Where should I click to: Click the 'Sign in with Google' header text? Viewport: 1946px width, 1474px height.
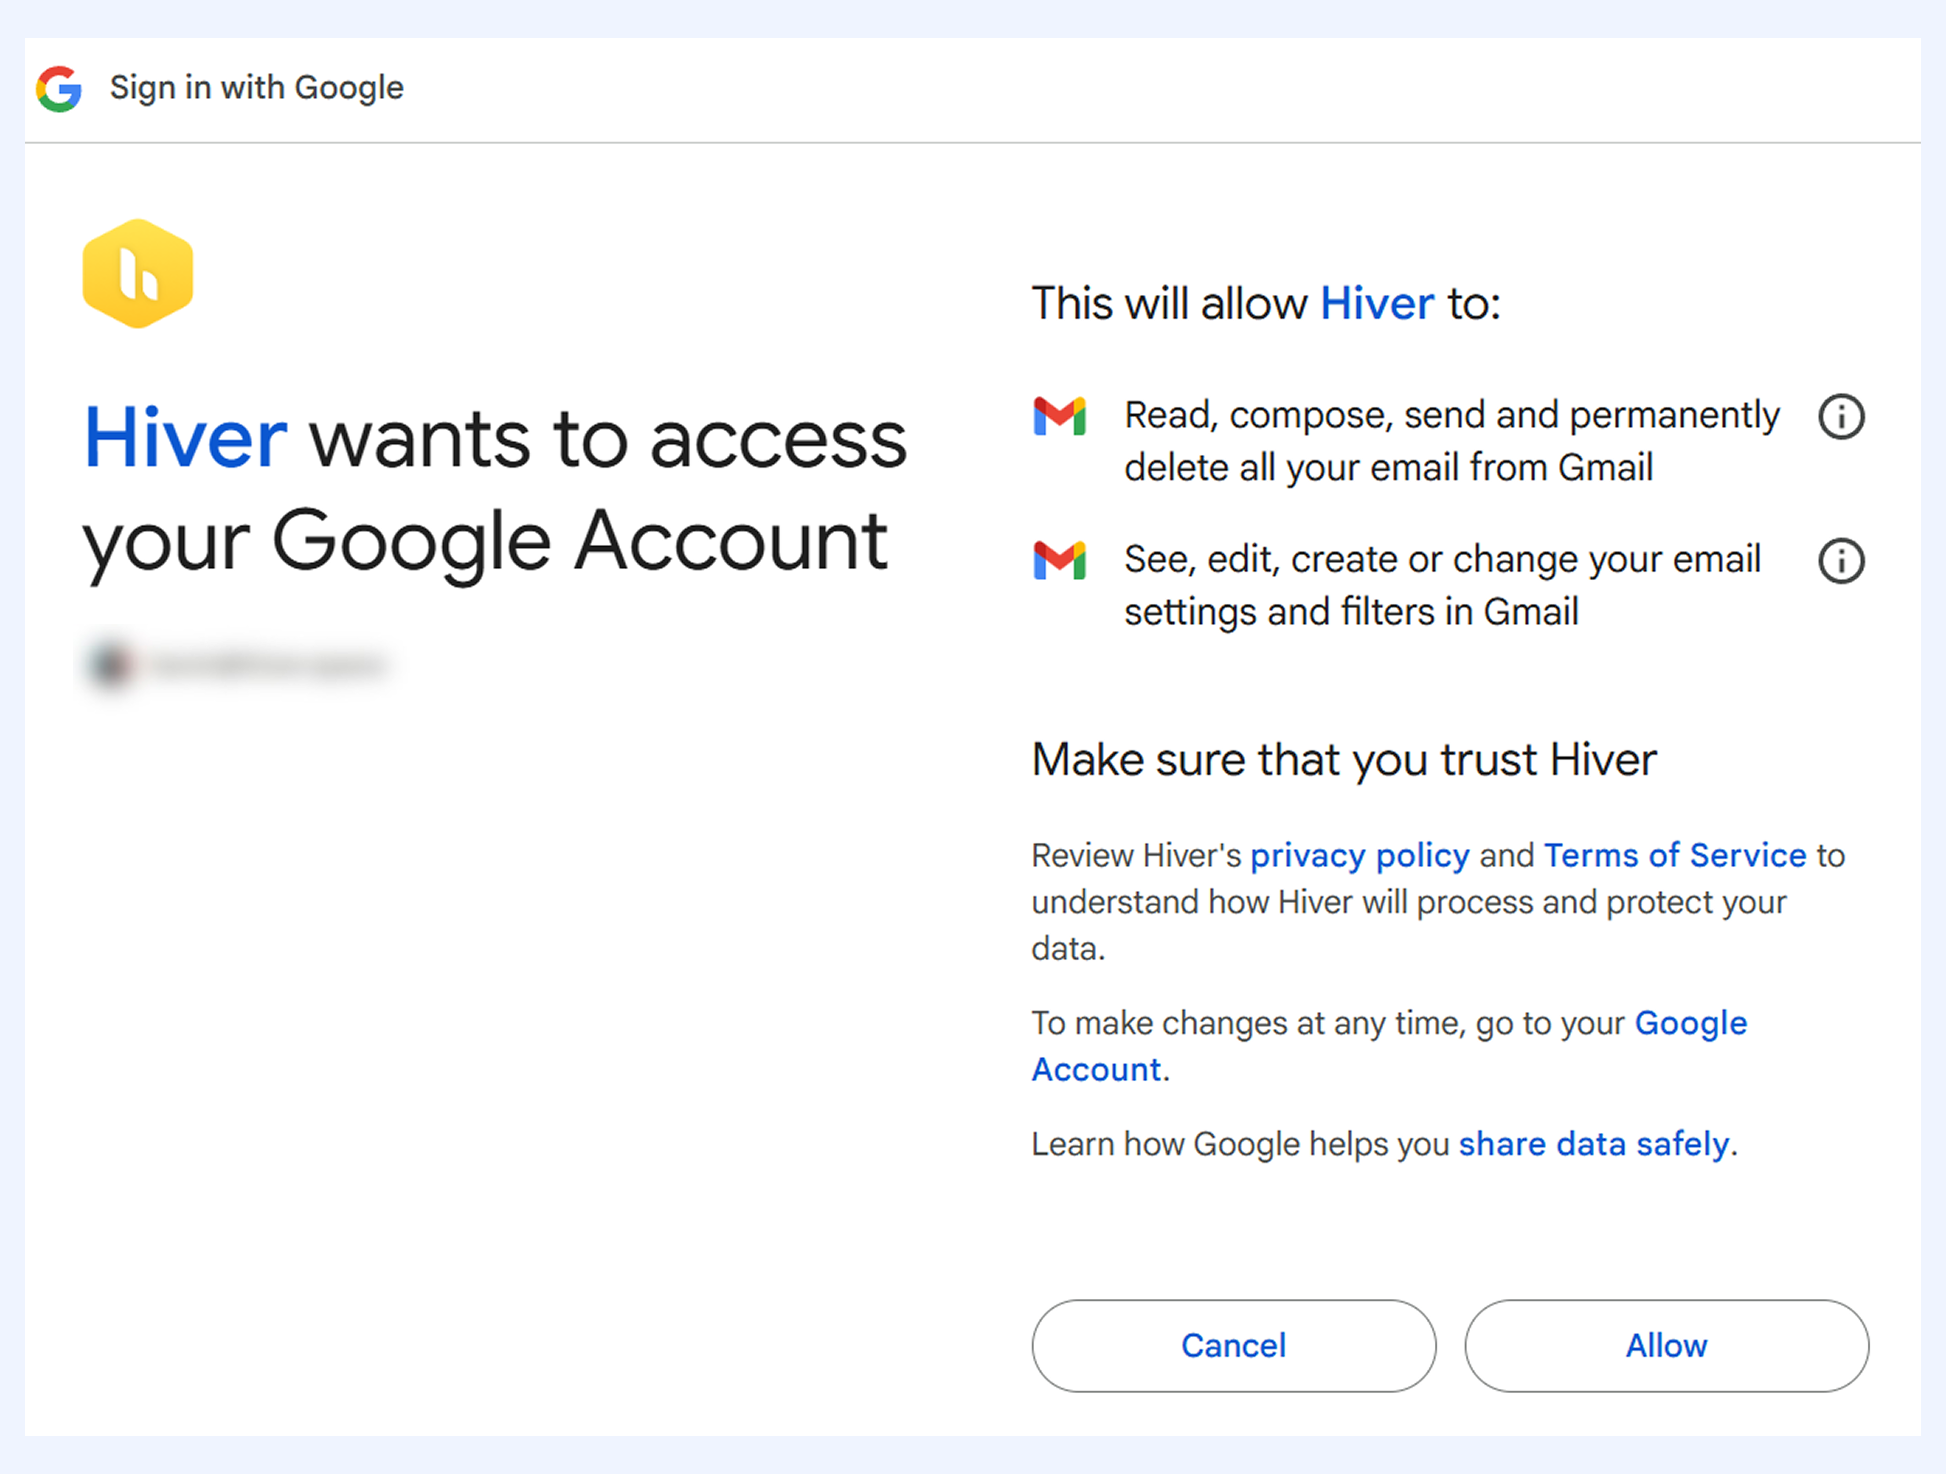pos(257,88)
